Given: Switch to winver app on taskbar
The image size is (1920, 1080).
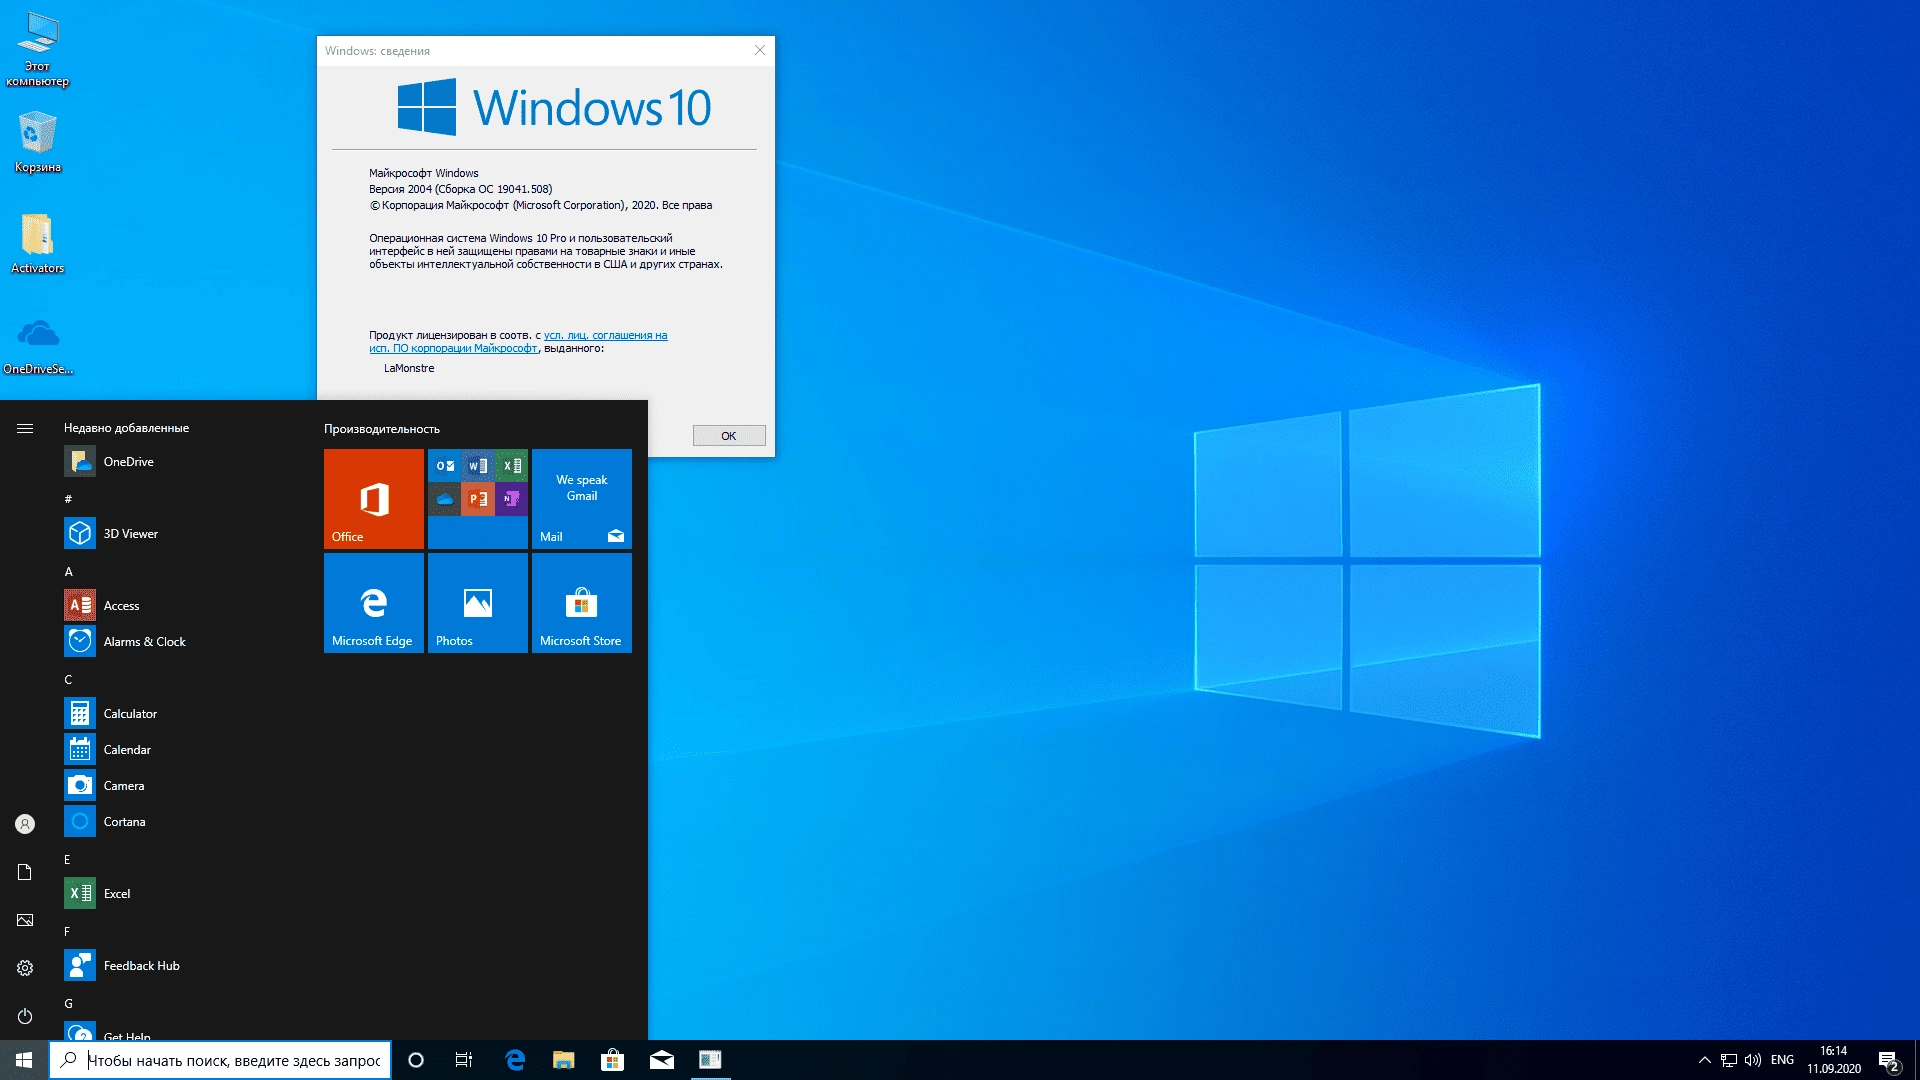Looking at the screenshot, I should coord(711,1060).
